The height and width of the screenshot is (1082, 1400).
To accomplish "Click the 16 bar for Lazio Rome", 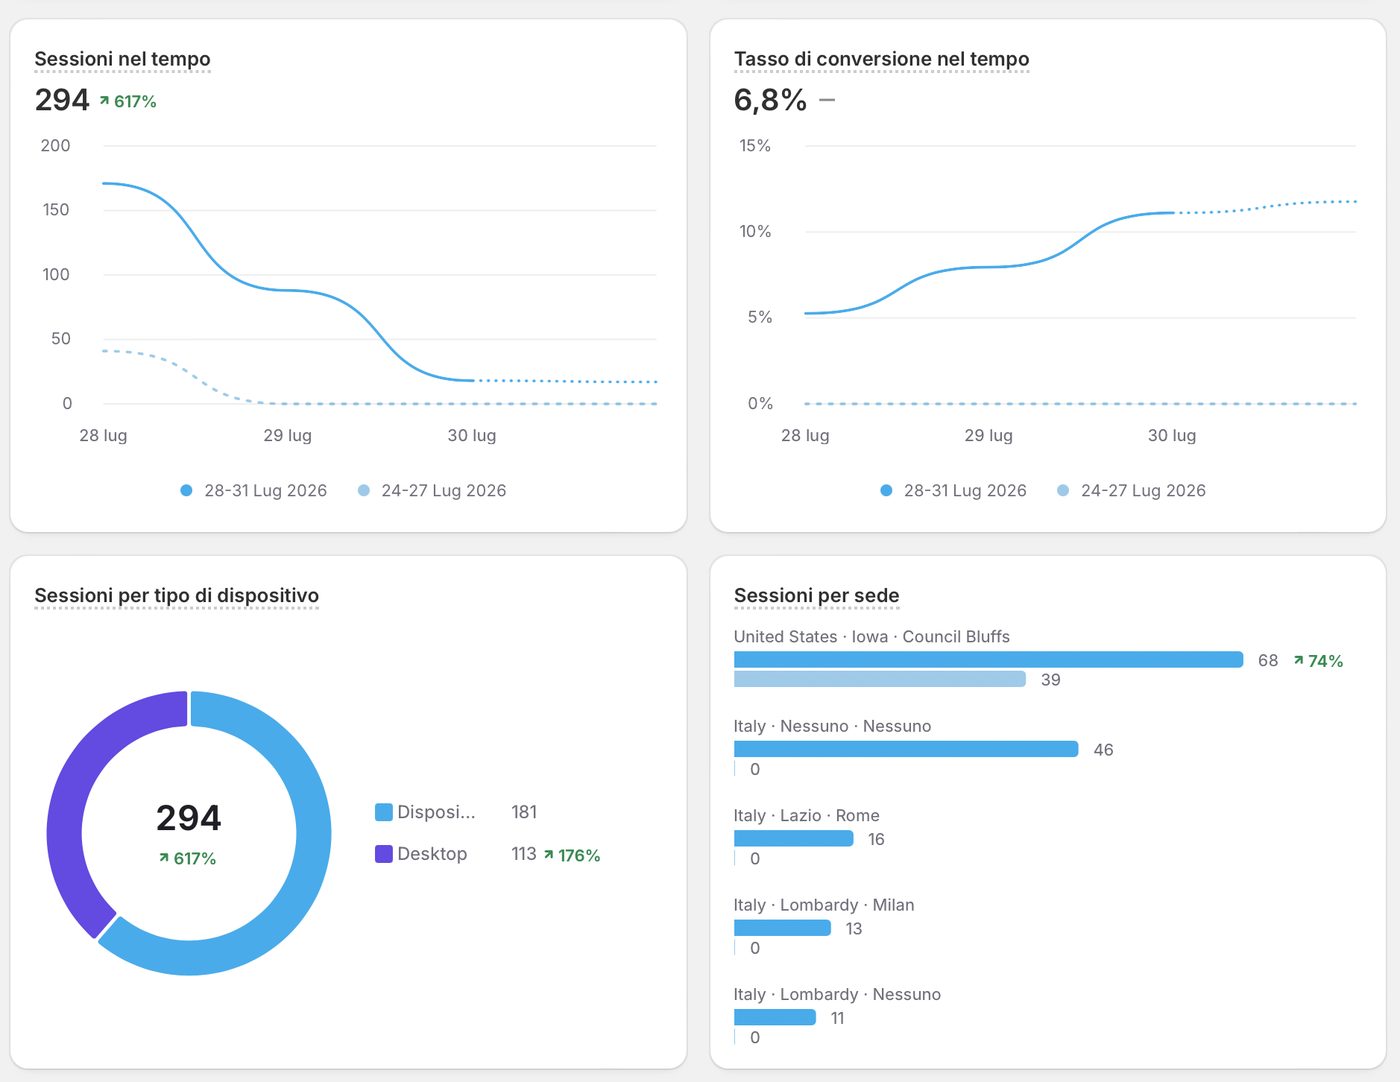I will point(794,839).
